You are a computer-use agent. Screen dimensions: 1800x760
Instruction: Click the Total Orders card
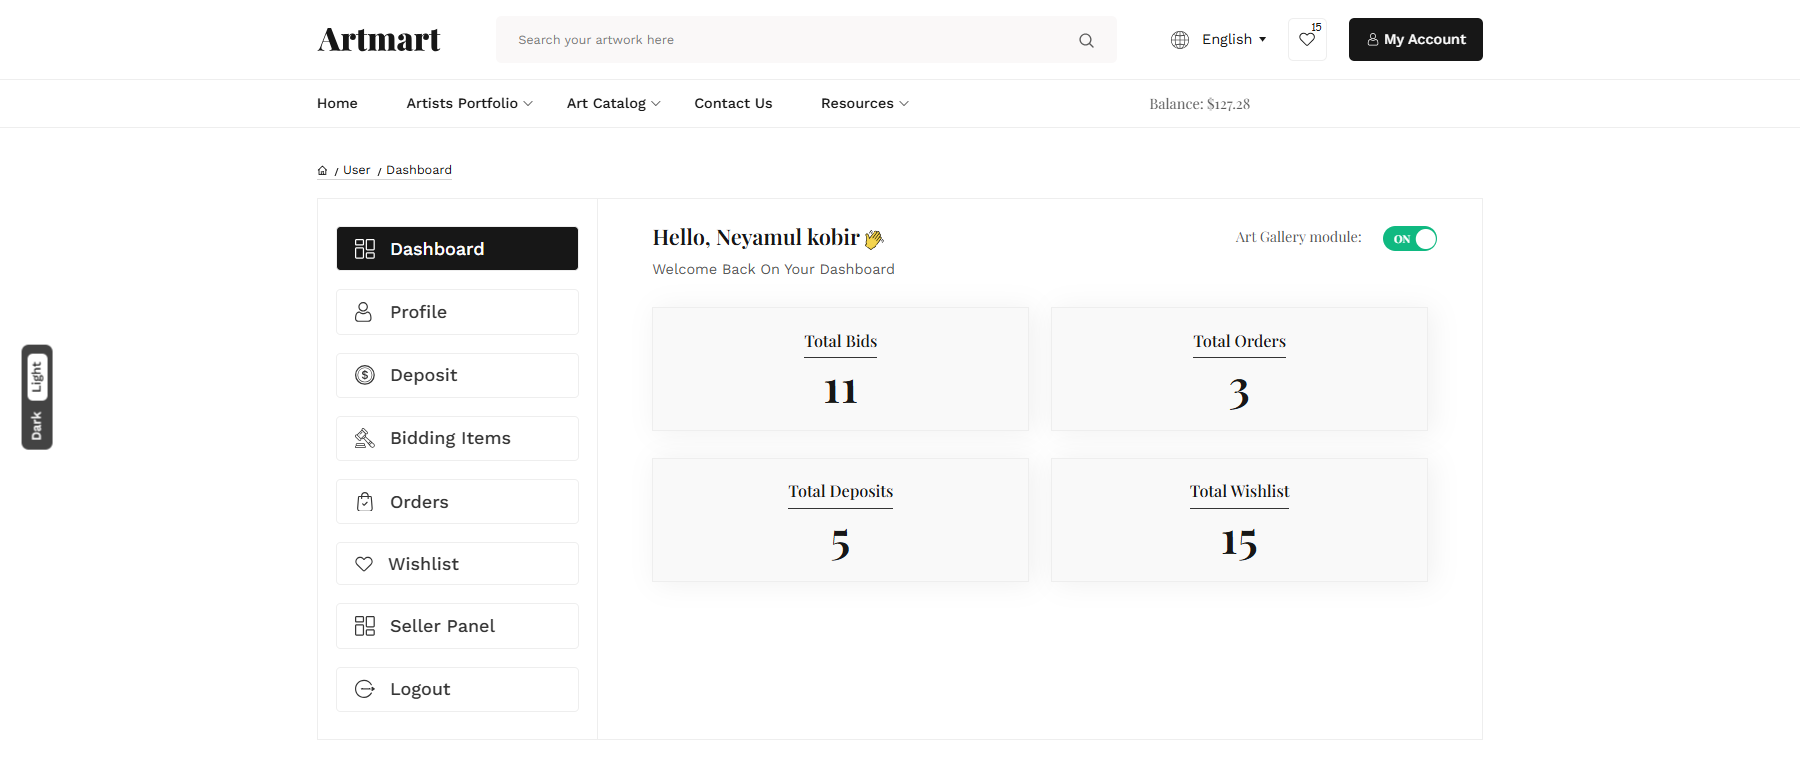coord(1239,369)
